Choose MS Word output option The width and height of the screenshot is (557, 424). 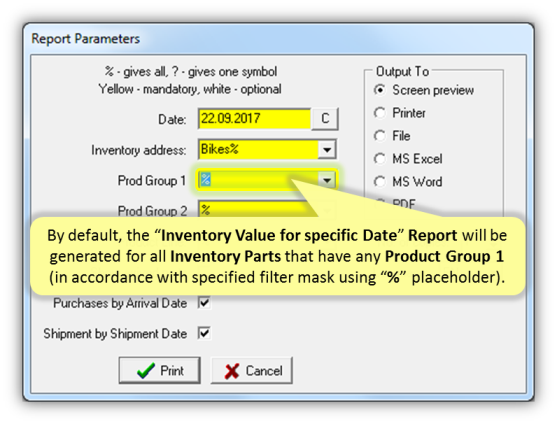(380, 182)
